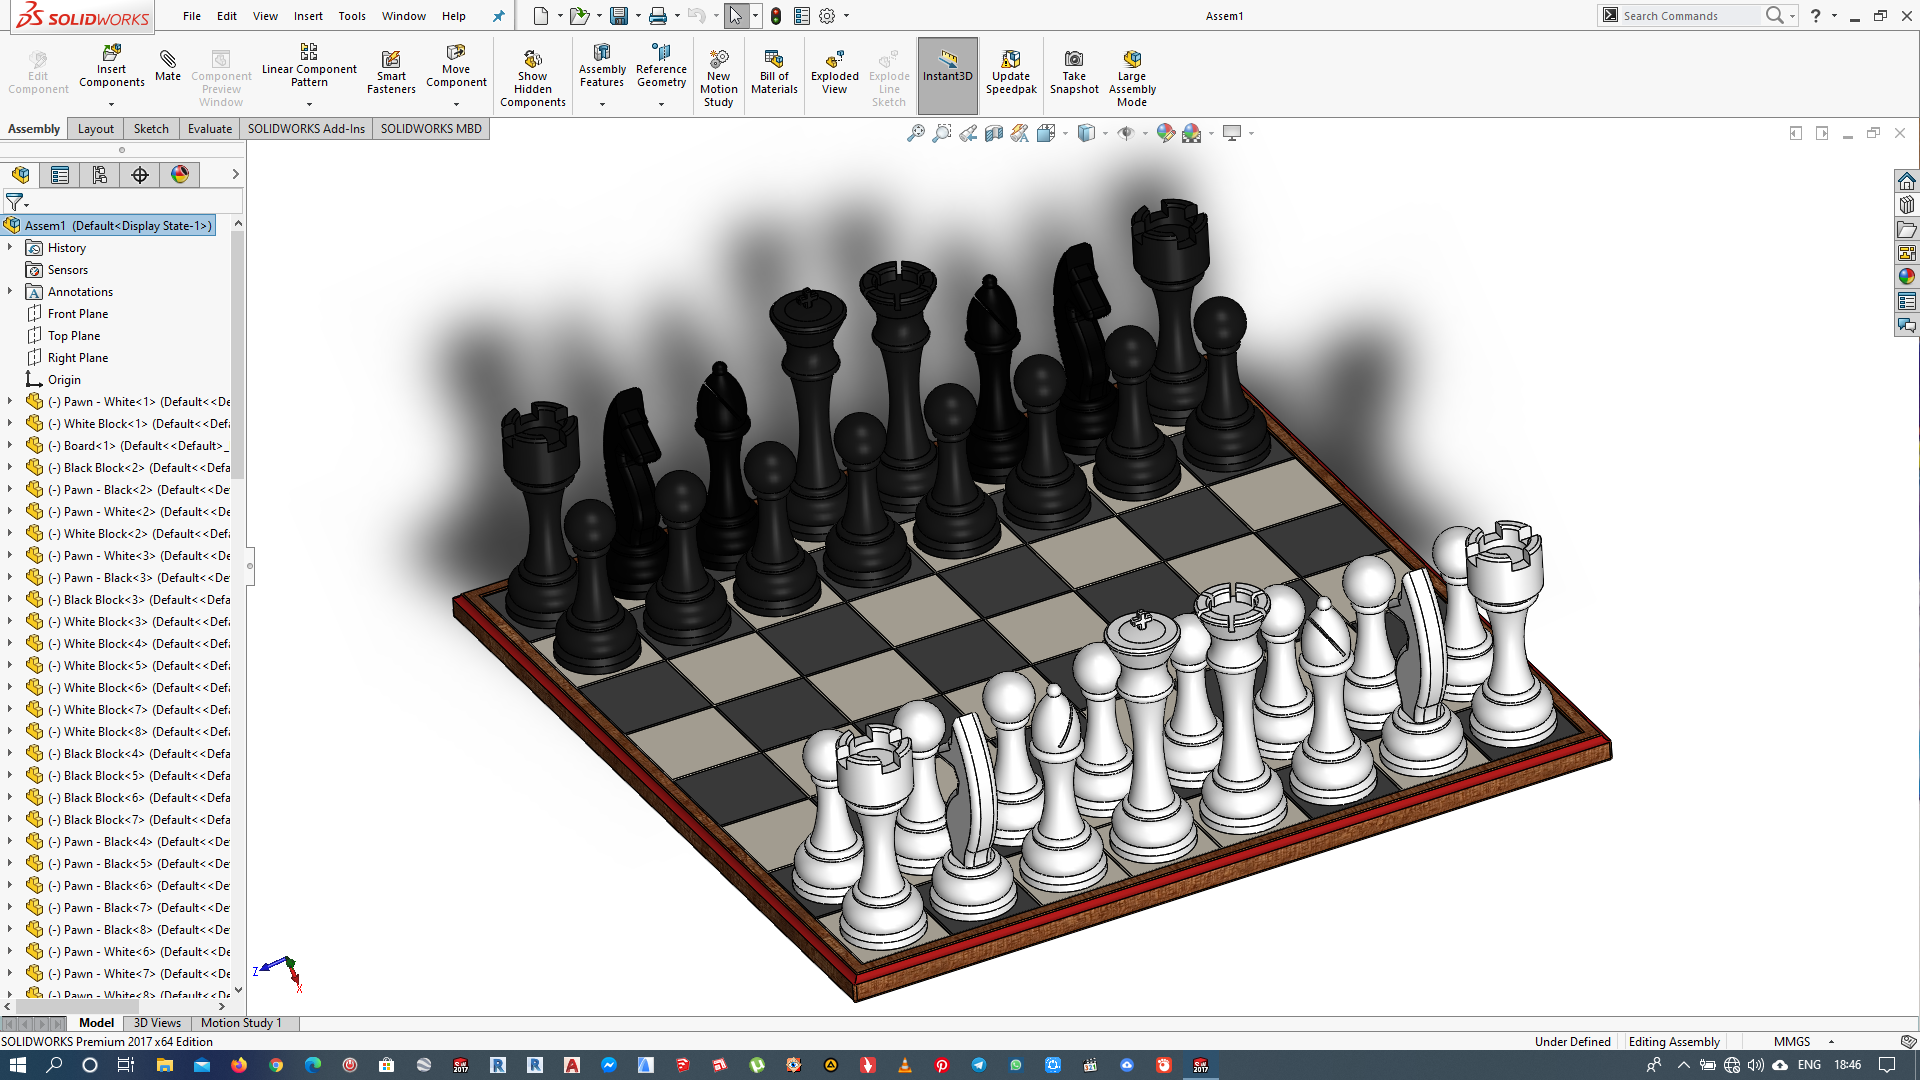Open the Insert Components dropdown arrow

[x=111, y=104]
